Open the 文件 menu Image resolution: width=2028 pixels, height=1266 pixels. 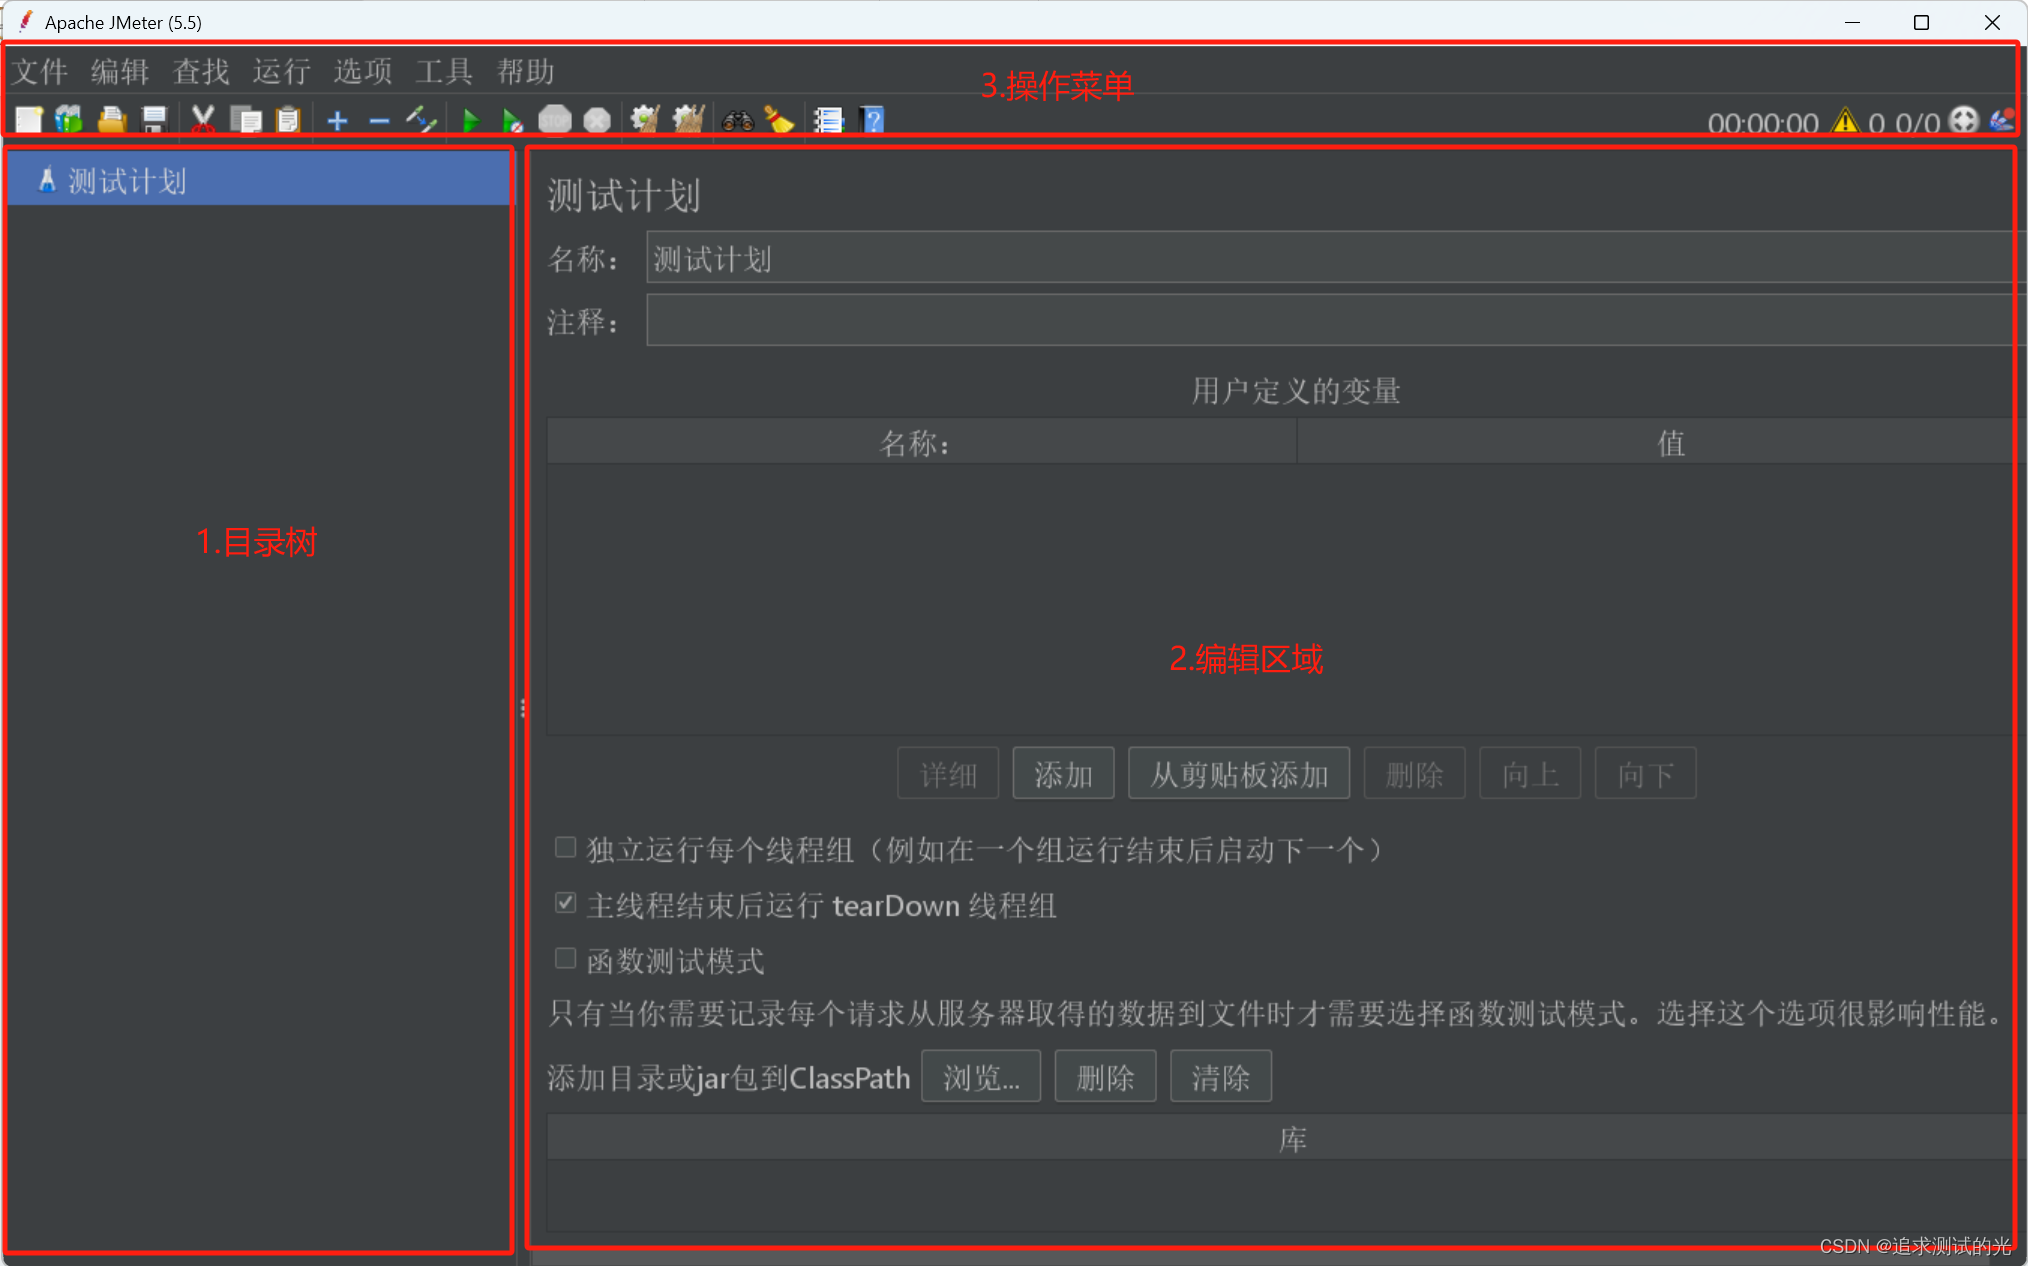[40, 71]
